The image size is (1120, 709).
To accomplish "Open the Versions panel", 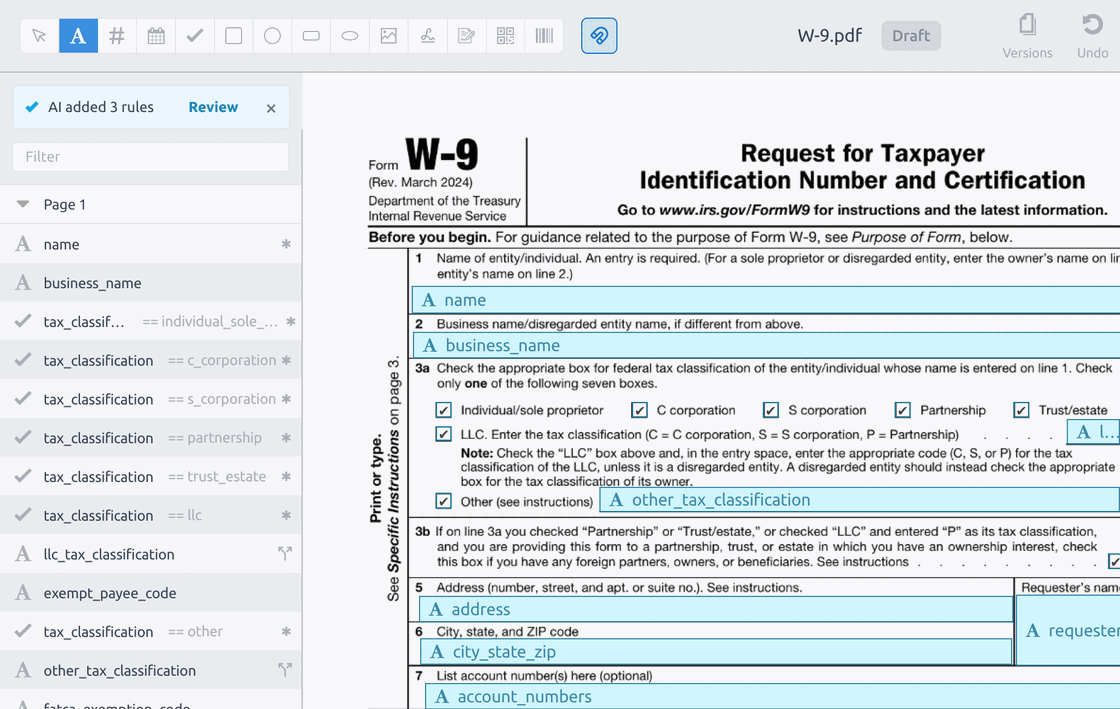I will point(1027,36).
